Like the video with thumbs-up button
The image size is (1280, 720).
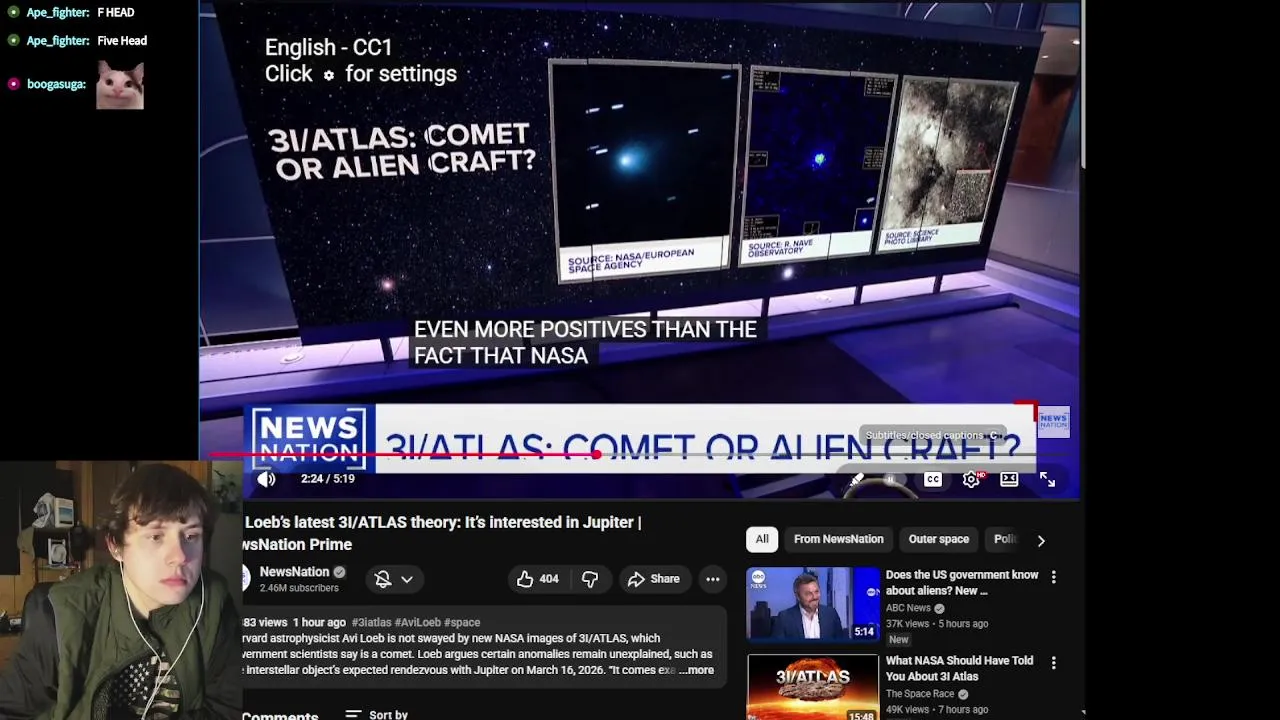coord(537,579)
